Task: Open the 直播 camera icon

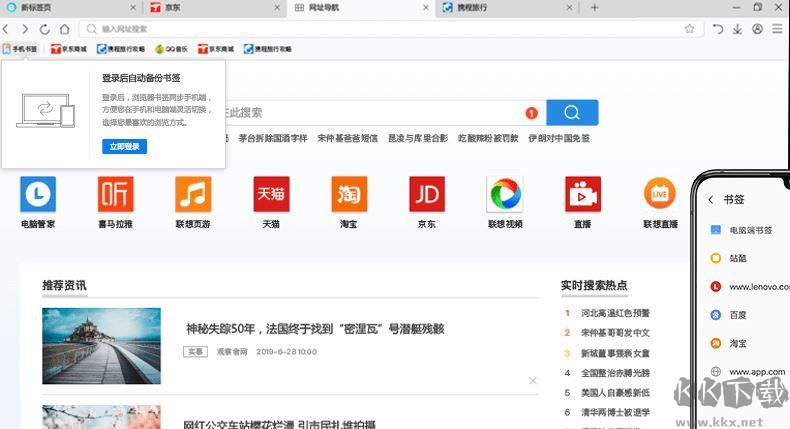Action: click(x=583, y=194)
